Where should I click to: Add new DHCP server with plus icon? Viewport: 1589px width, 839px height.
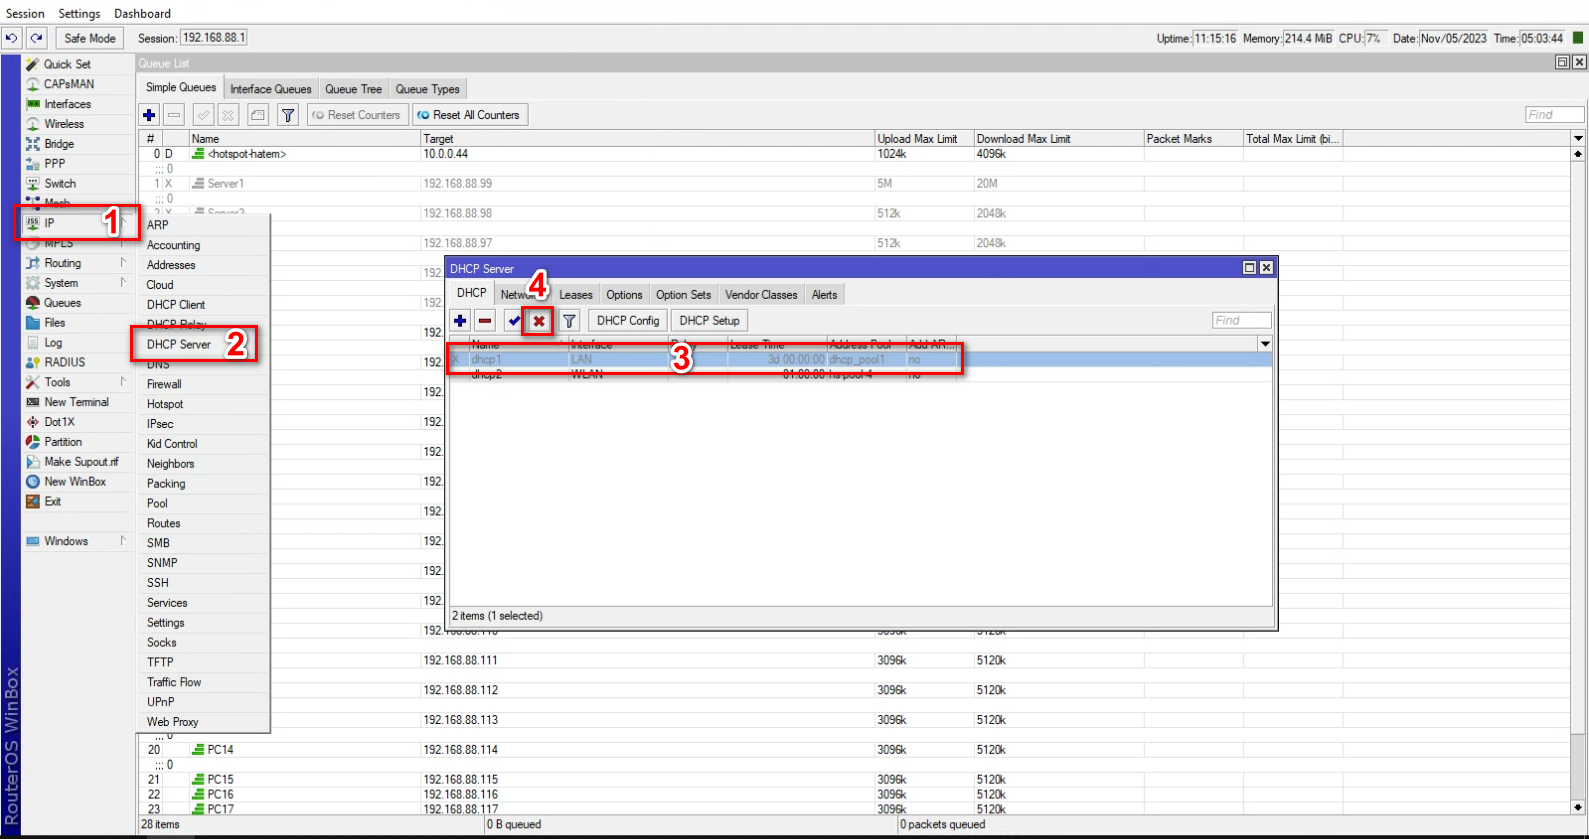pyautogui.click(x=460, y=321)
